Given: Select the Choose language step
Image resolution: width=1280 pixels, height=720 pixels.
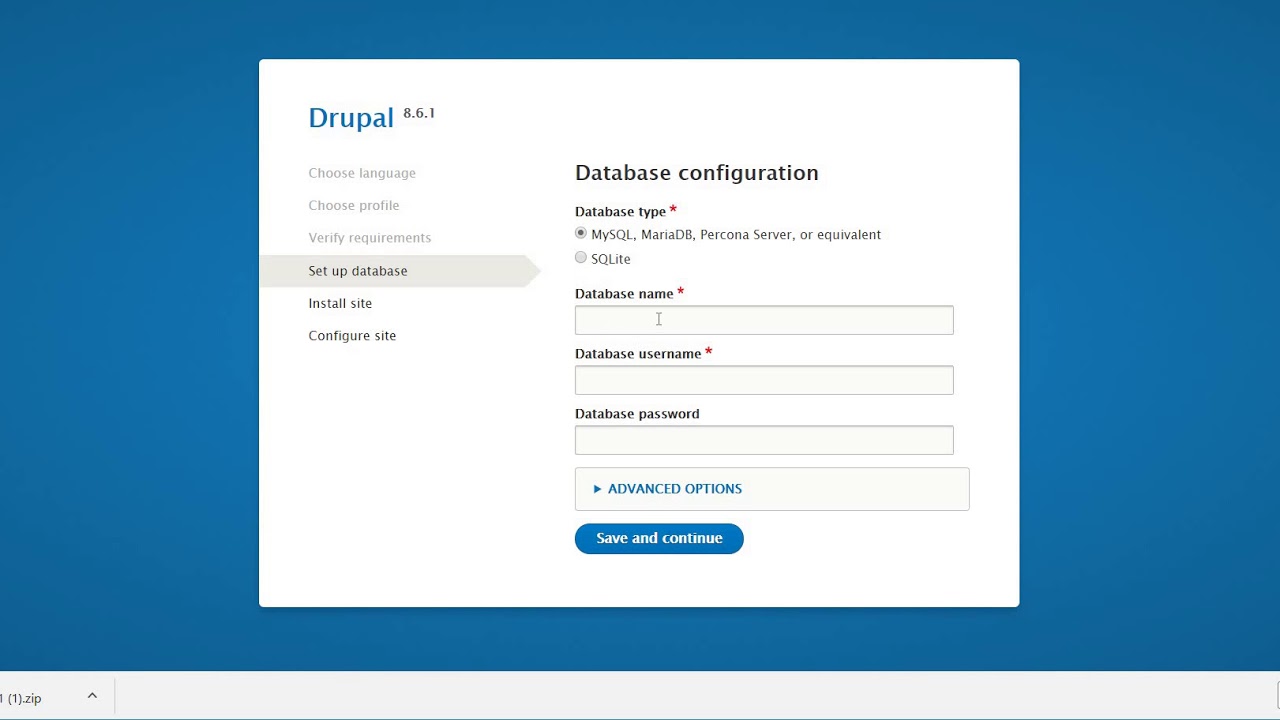Looking at the screenshot, I should 362,173.
